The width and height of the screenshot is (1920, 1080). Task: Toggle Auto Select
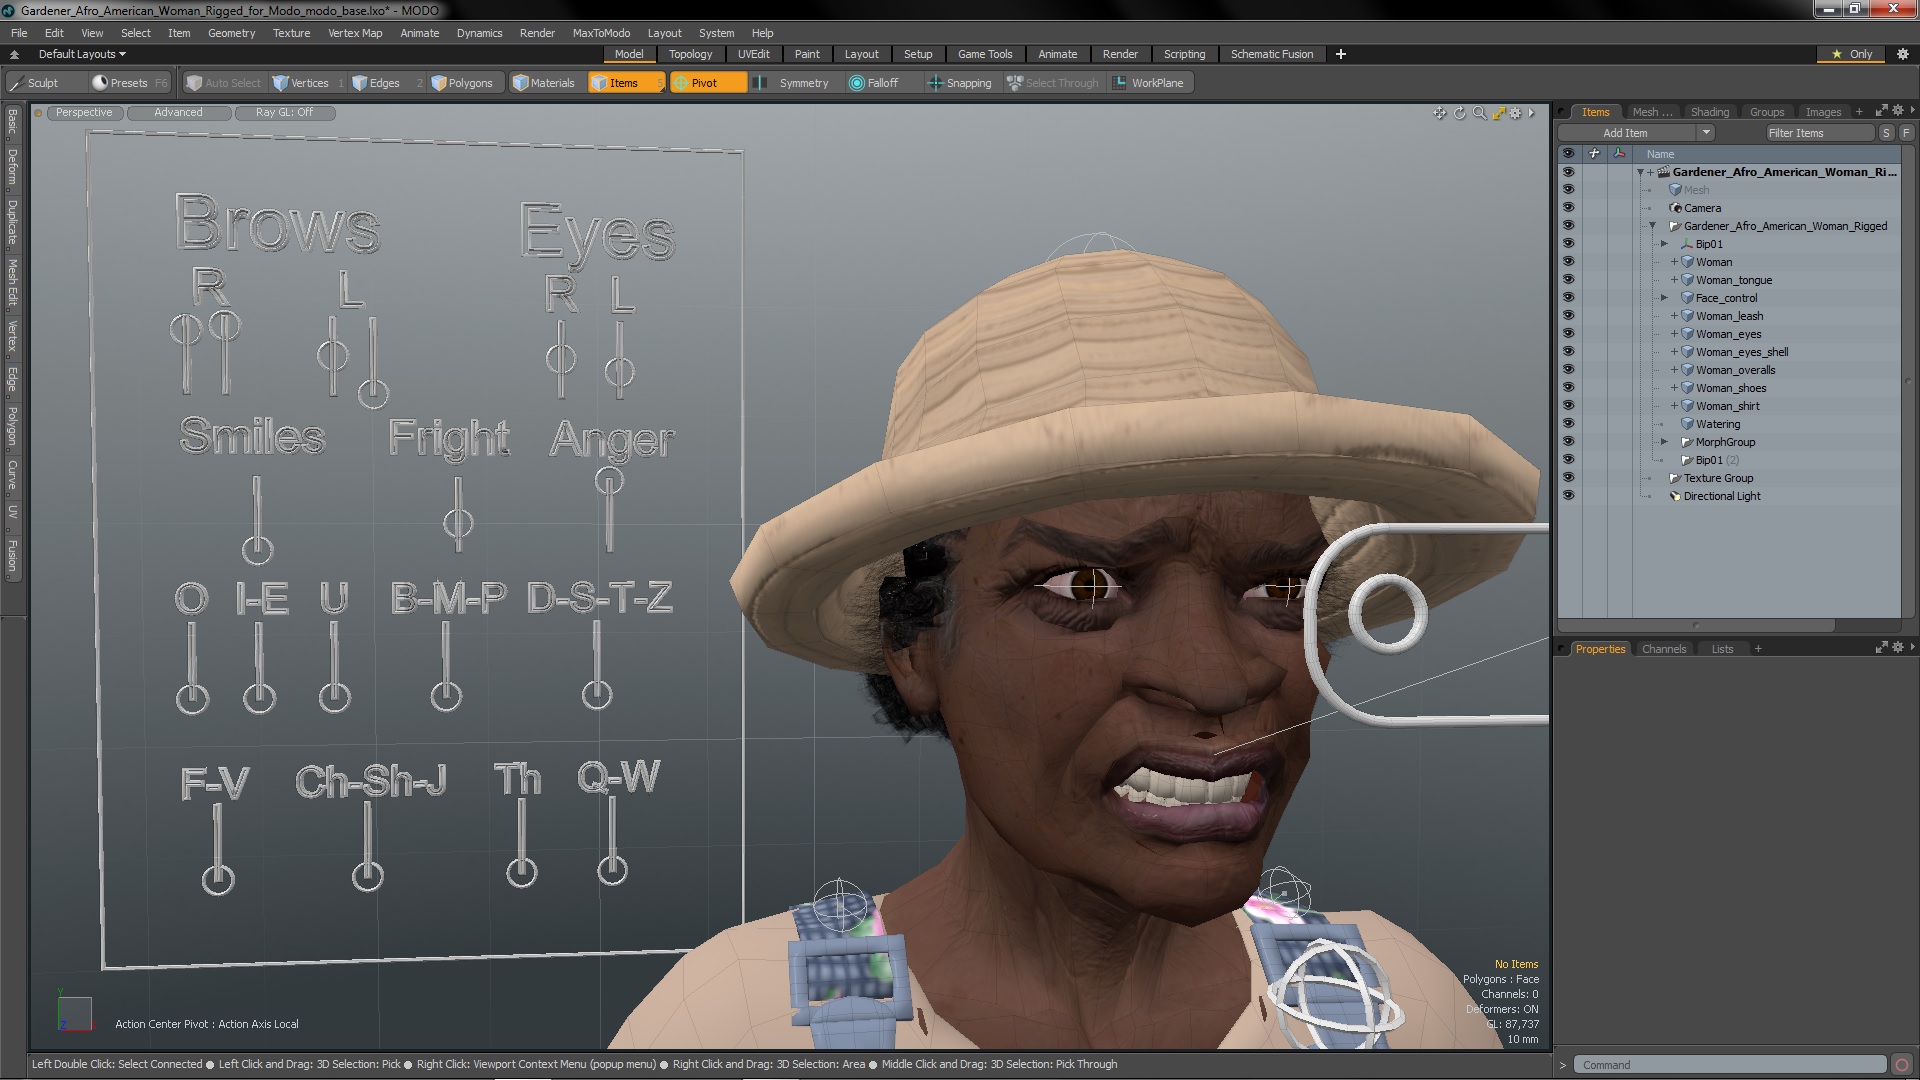(224, 83)
